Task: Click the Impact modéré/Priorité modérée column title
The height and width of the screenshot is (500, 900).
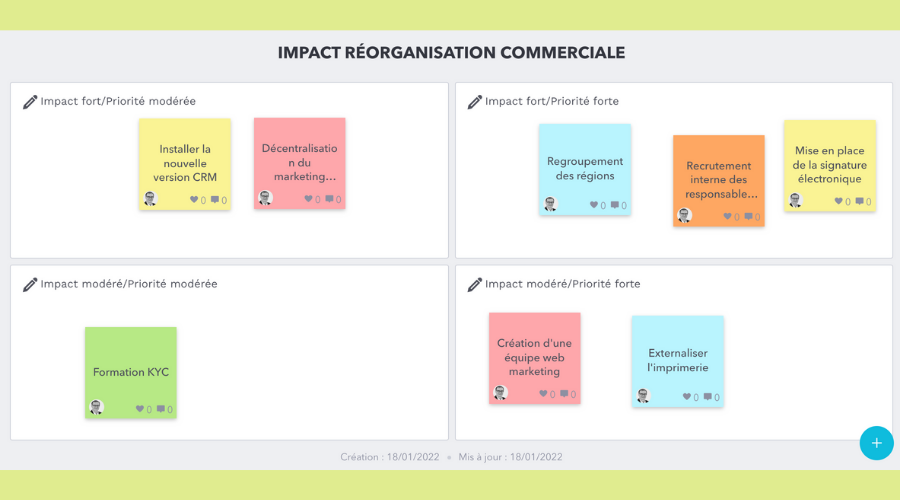Action: pyautogui.click(x=129, y=284)
